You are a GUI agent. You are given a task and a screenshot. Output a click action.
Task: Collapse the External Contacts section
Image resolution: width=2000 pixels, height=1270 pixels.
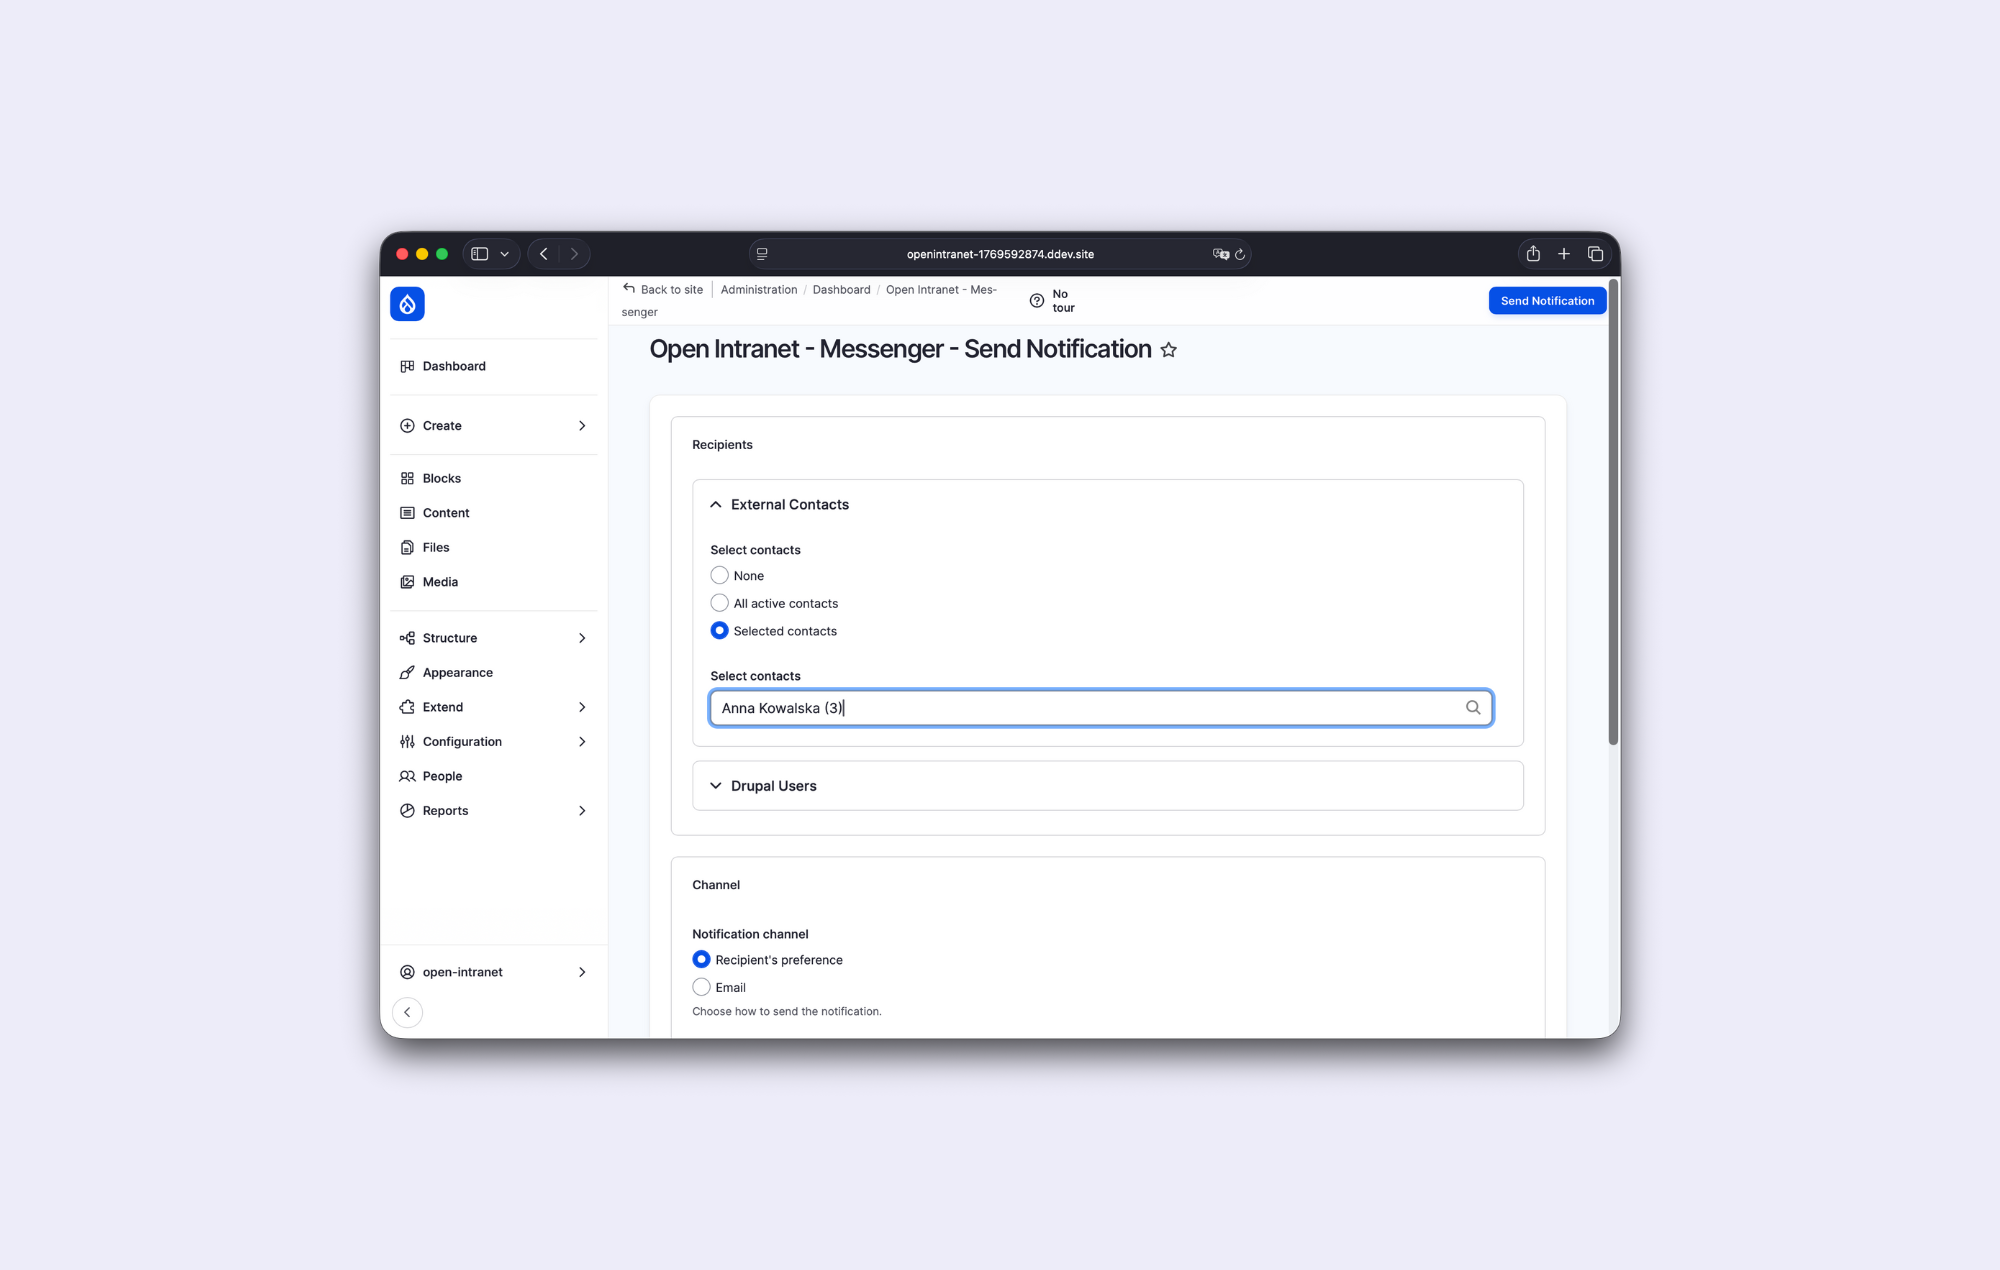[x=716, y=504]
